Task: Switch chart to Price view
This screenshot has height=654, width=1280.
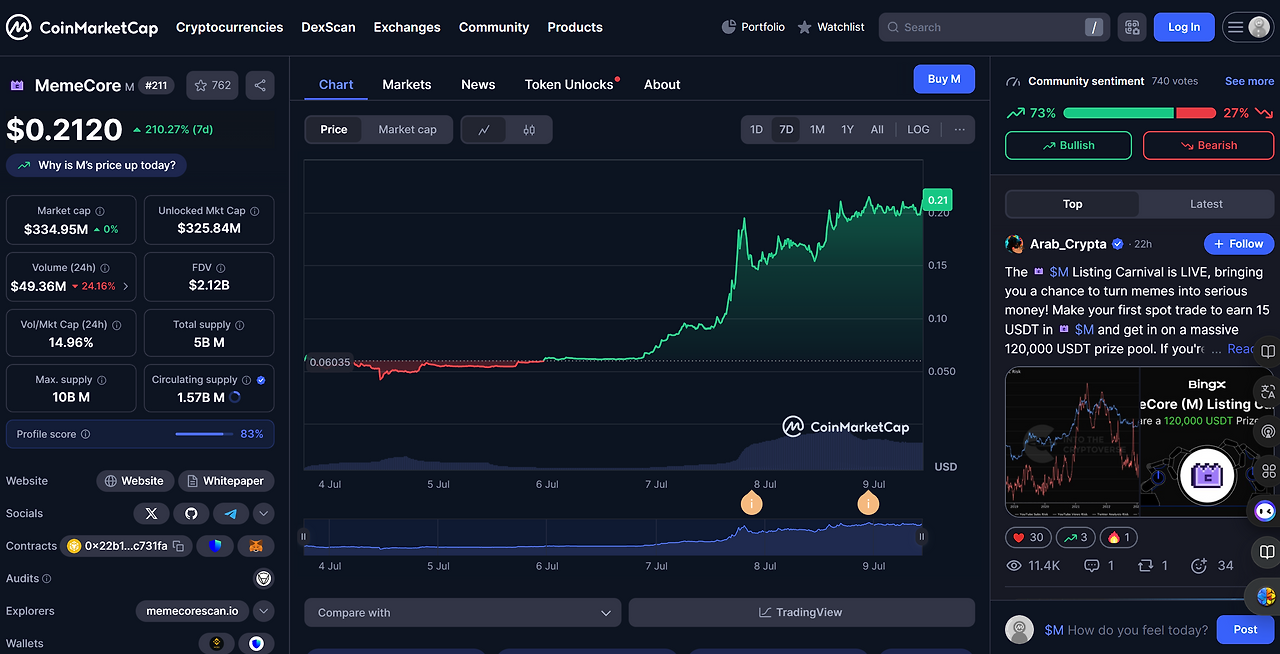Action: (x=334, y=129)
